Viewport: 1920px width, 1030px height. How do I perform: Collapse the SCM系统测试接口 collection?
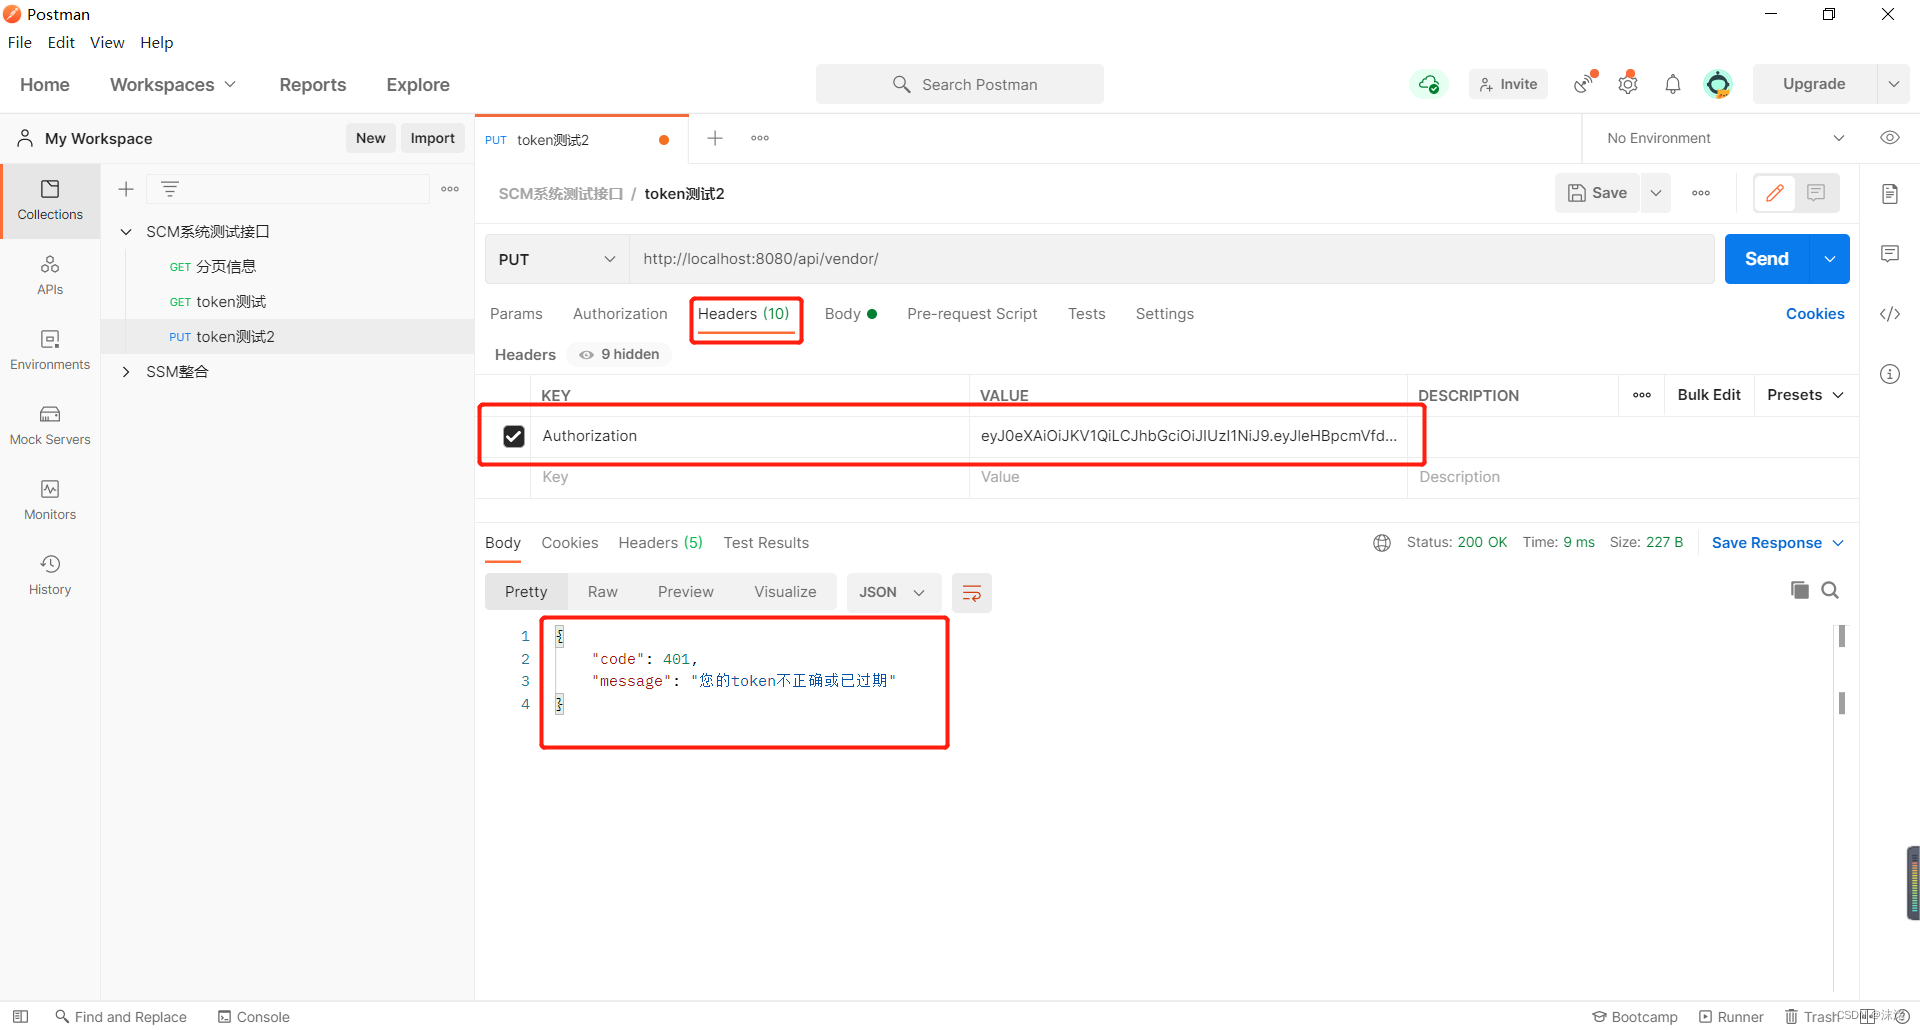[126, 232]
